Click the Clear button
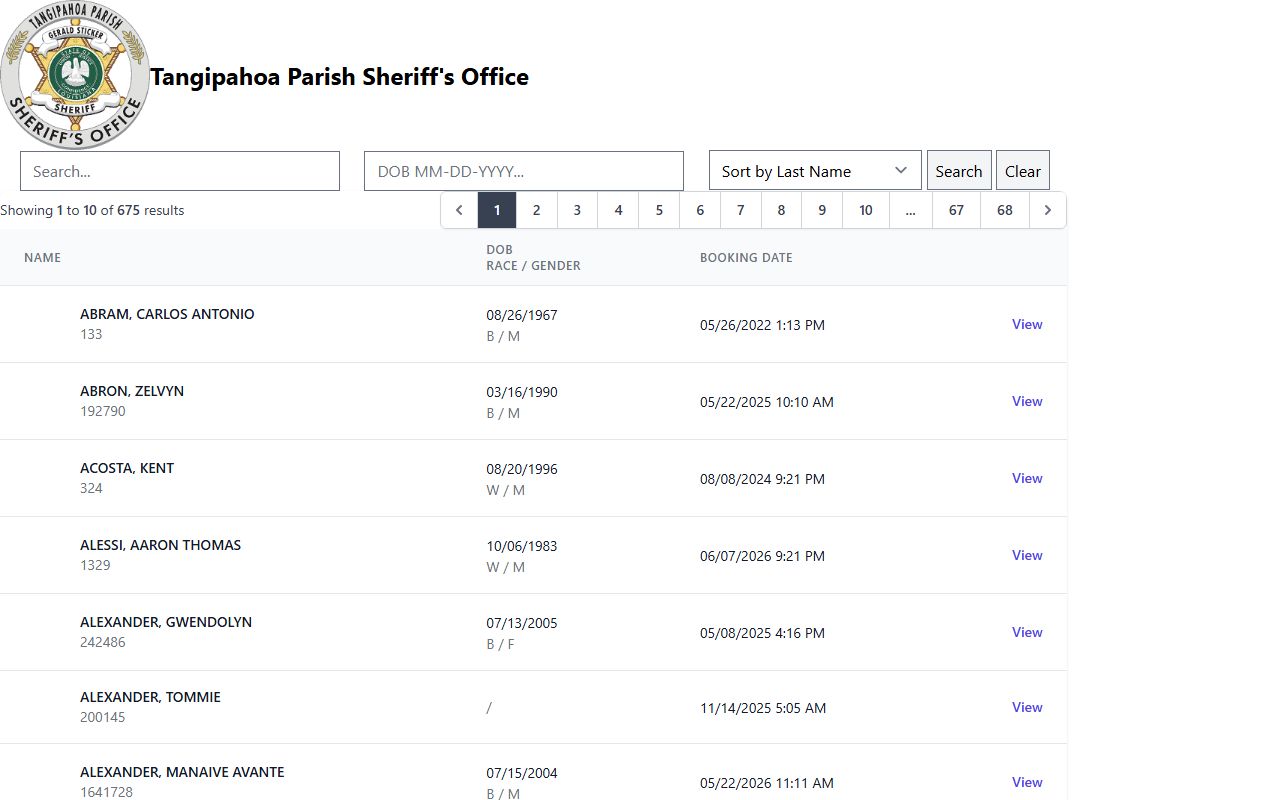Screen dimensions: 1280x800 pyautogui.click(x=1023, y=171)
